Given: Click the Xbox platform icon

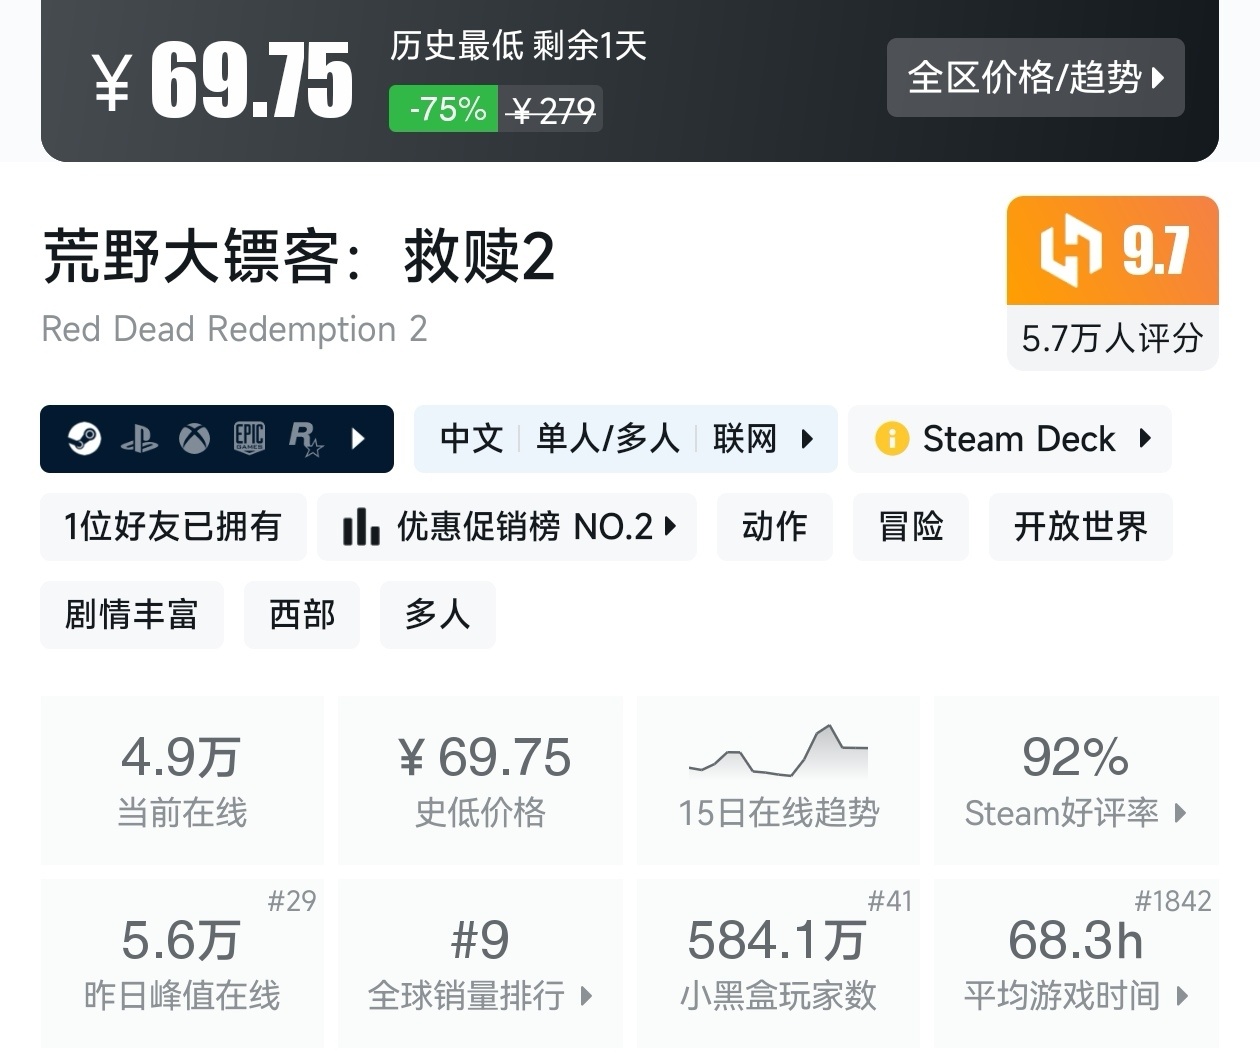Looking at the screenshot, I should (x=194, y=439).
